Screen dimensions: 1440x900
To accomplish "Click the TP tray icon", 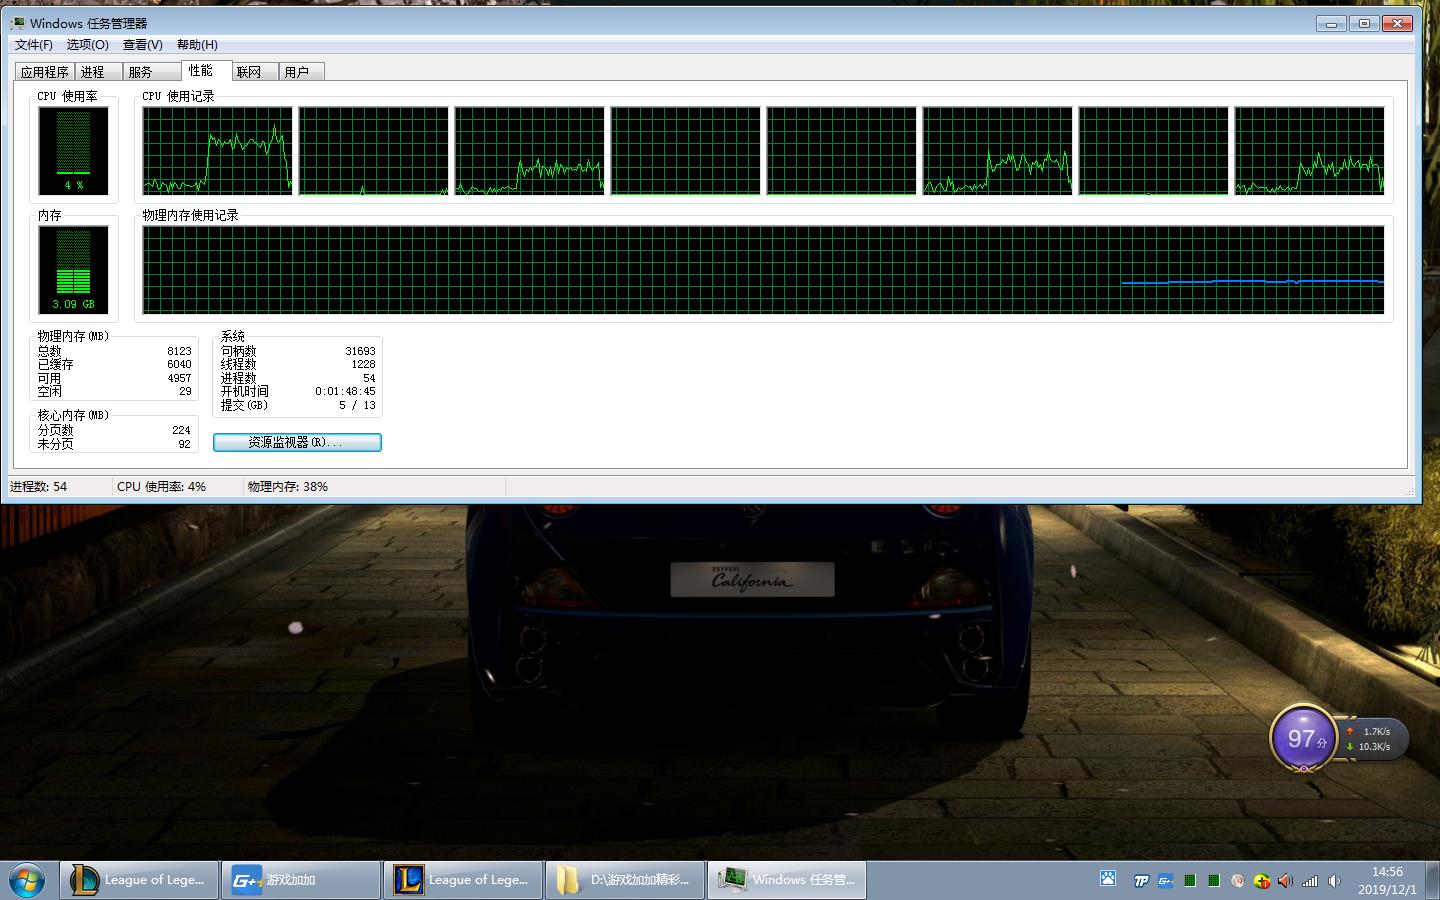I will 1141,881.
